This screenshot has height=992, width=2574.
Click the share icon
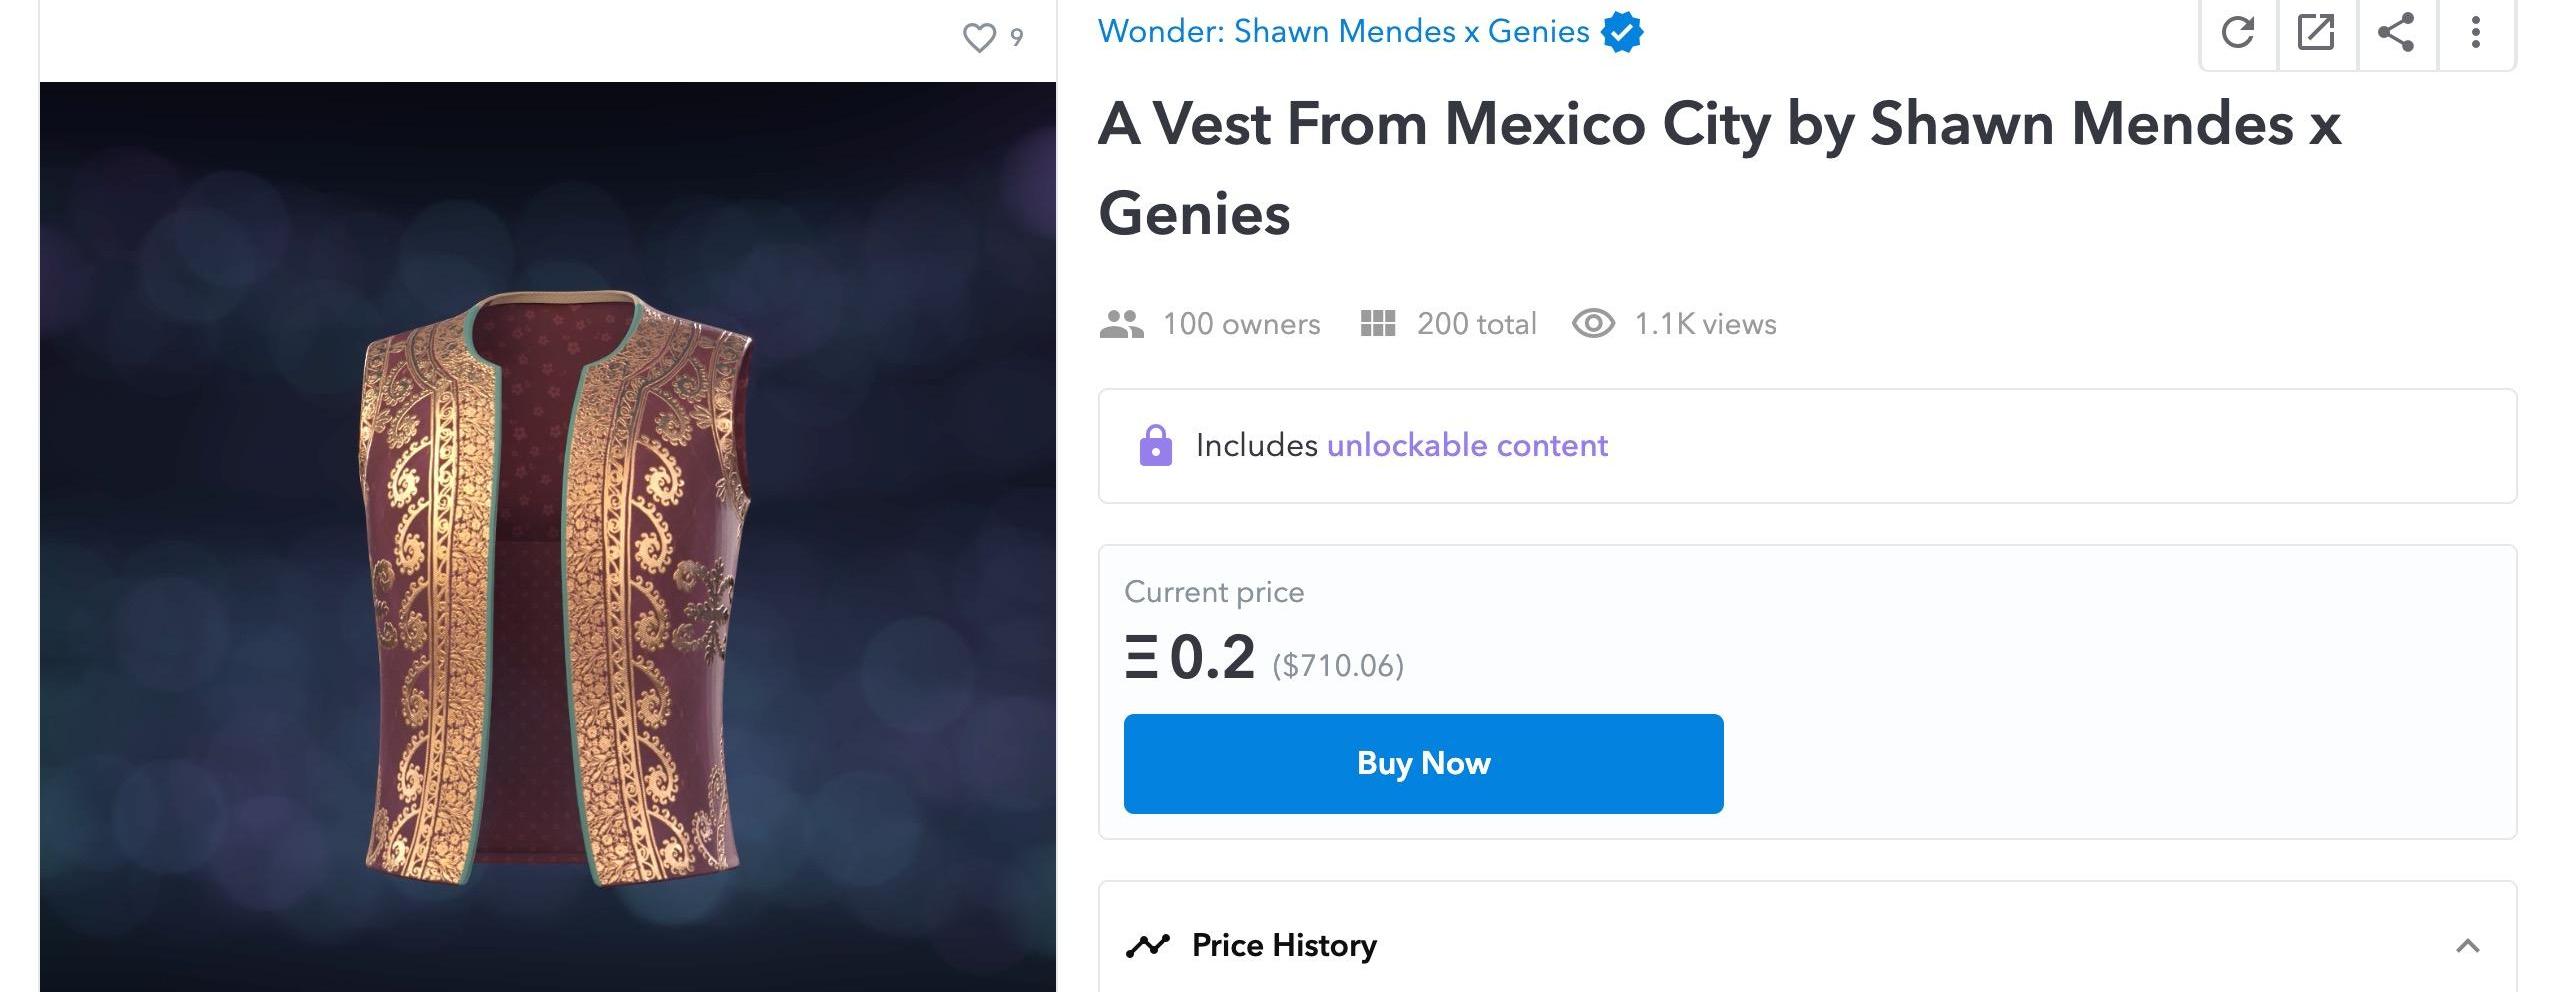click(2396, 33)
